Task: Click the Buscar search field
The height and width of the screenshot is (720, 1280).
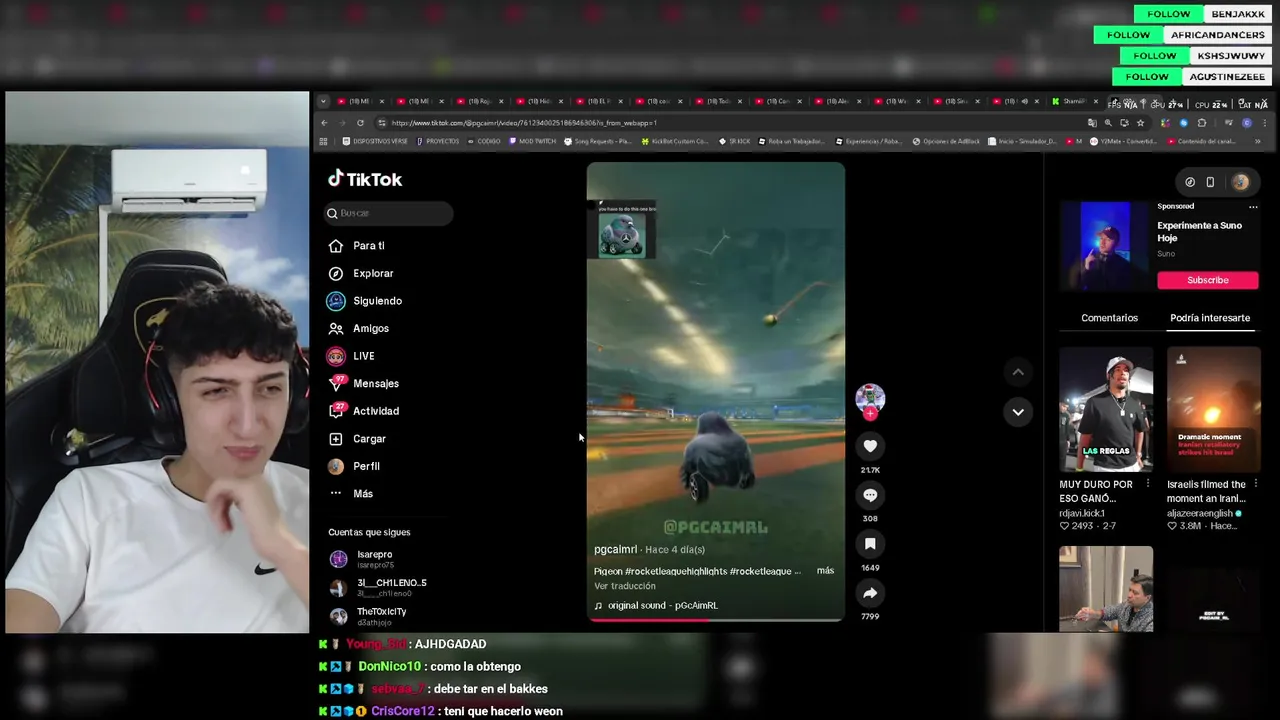Action: click(389, 213)
